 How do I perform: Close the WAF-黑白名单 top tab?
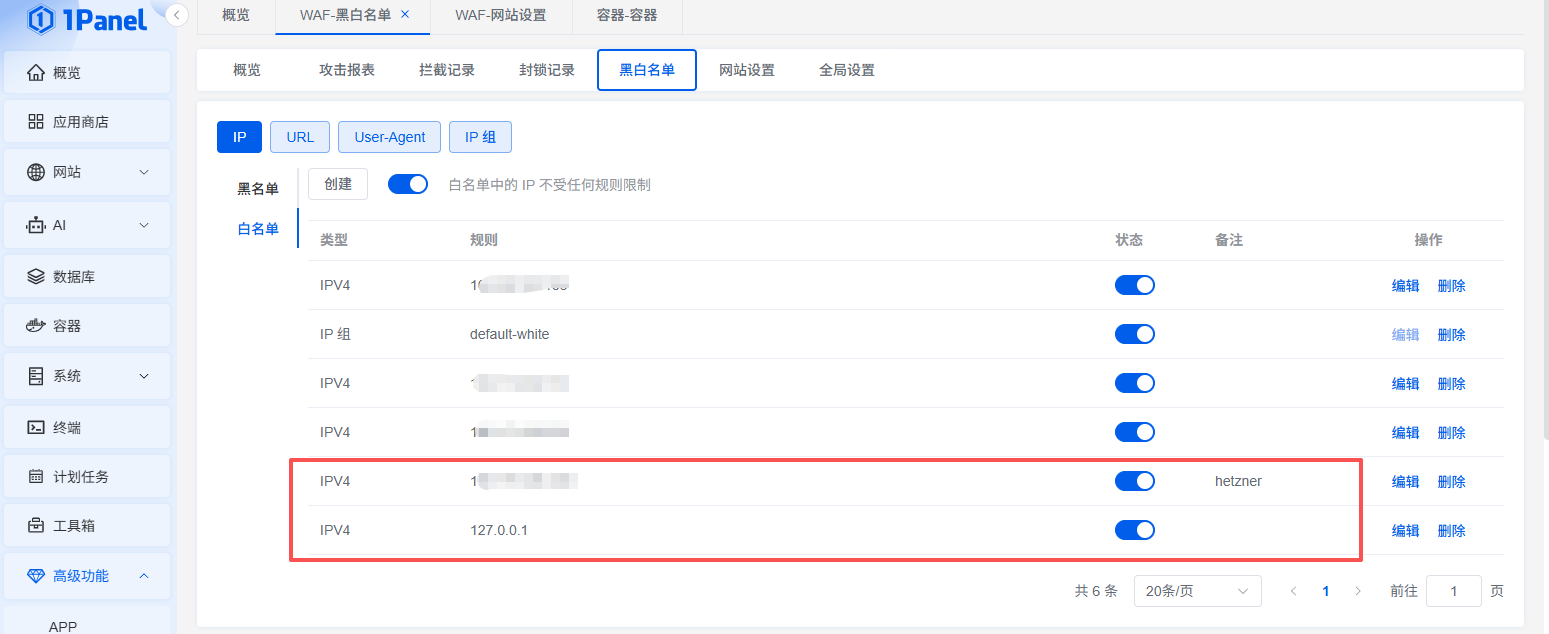[x=405, y=15]
